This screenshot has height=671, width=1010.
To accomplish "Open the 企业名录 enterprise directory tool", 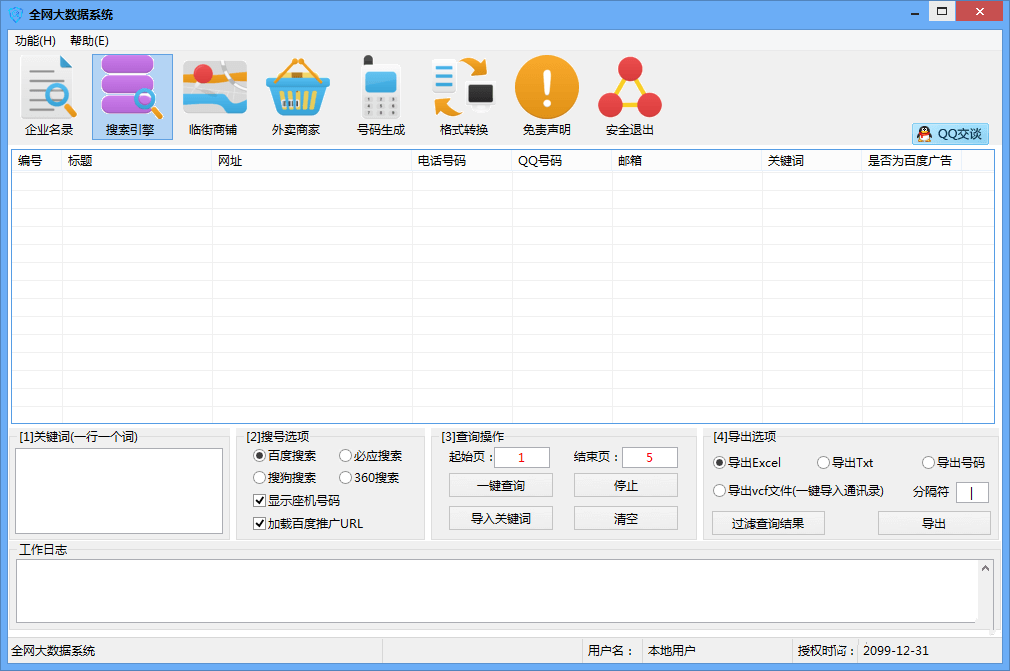I will coord(49,97).
